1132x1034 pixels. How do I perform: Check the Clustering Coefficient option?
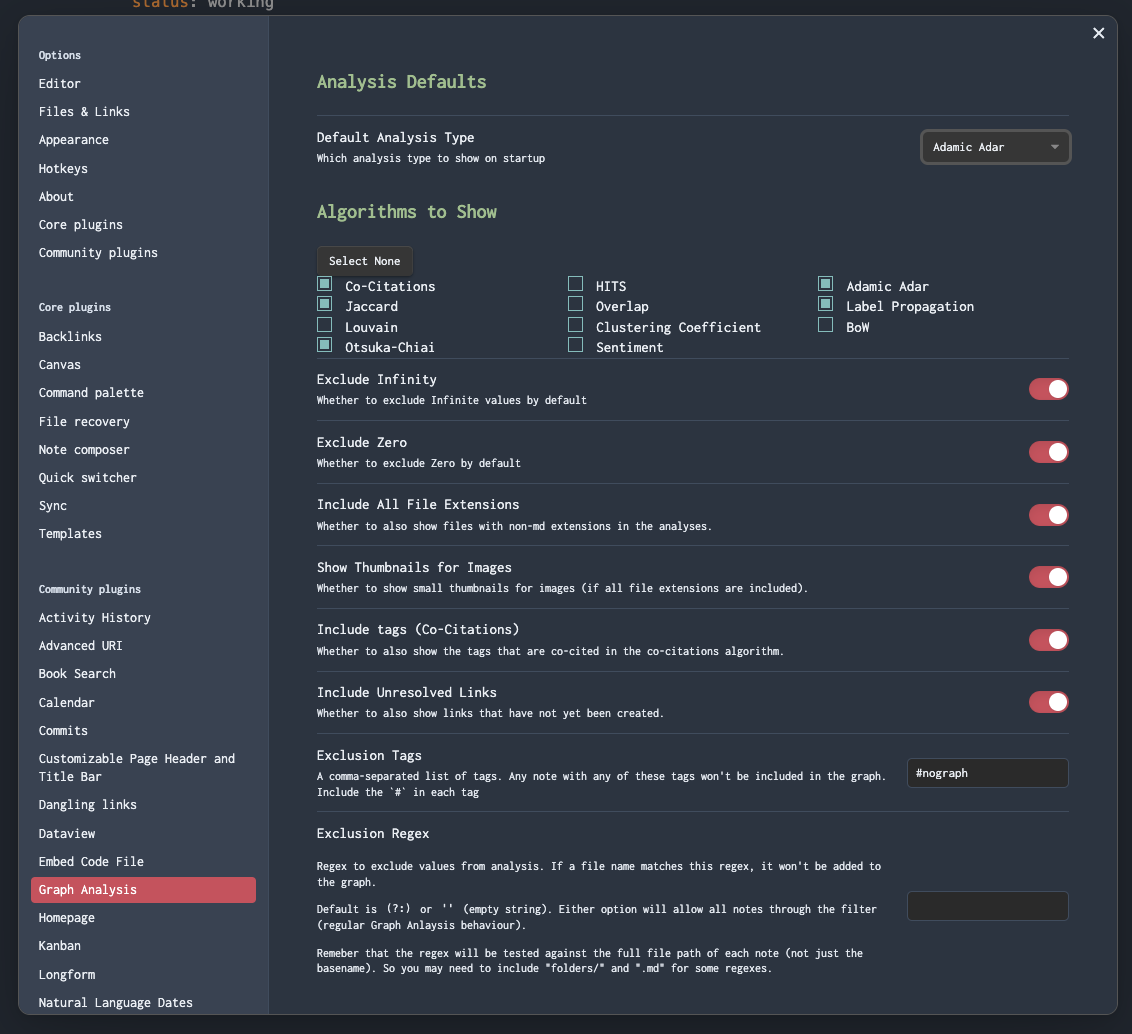[575, 324]
